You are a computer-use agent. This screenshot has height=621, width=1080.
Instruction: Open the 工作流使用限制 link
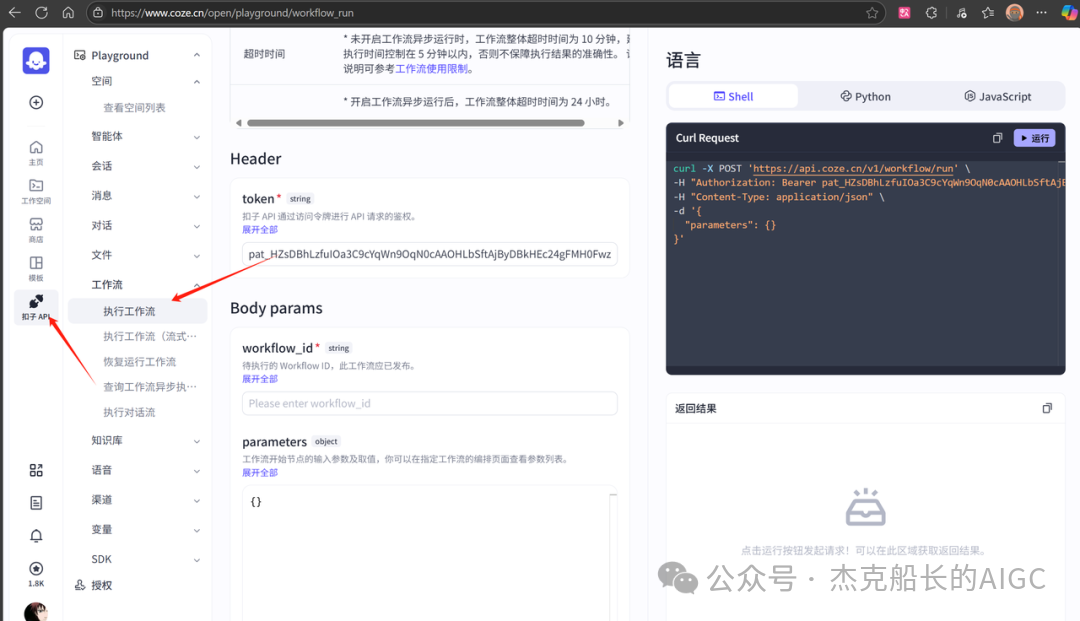[x=432, y=69]
